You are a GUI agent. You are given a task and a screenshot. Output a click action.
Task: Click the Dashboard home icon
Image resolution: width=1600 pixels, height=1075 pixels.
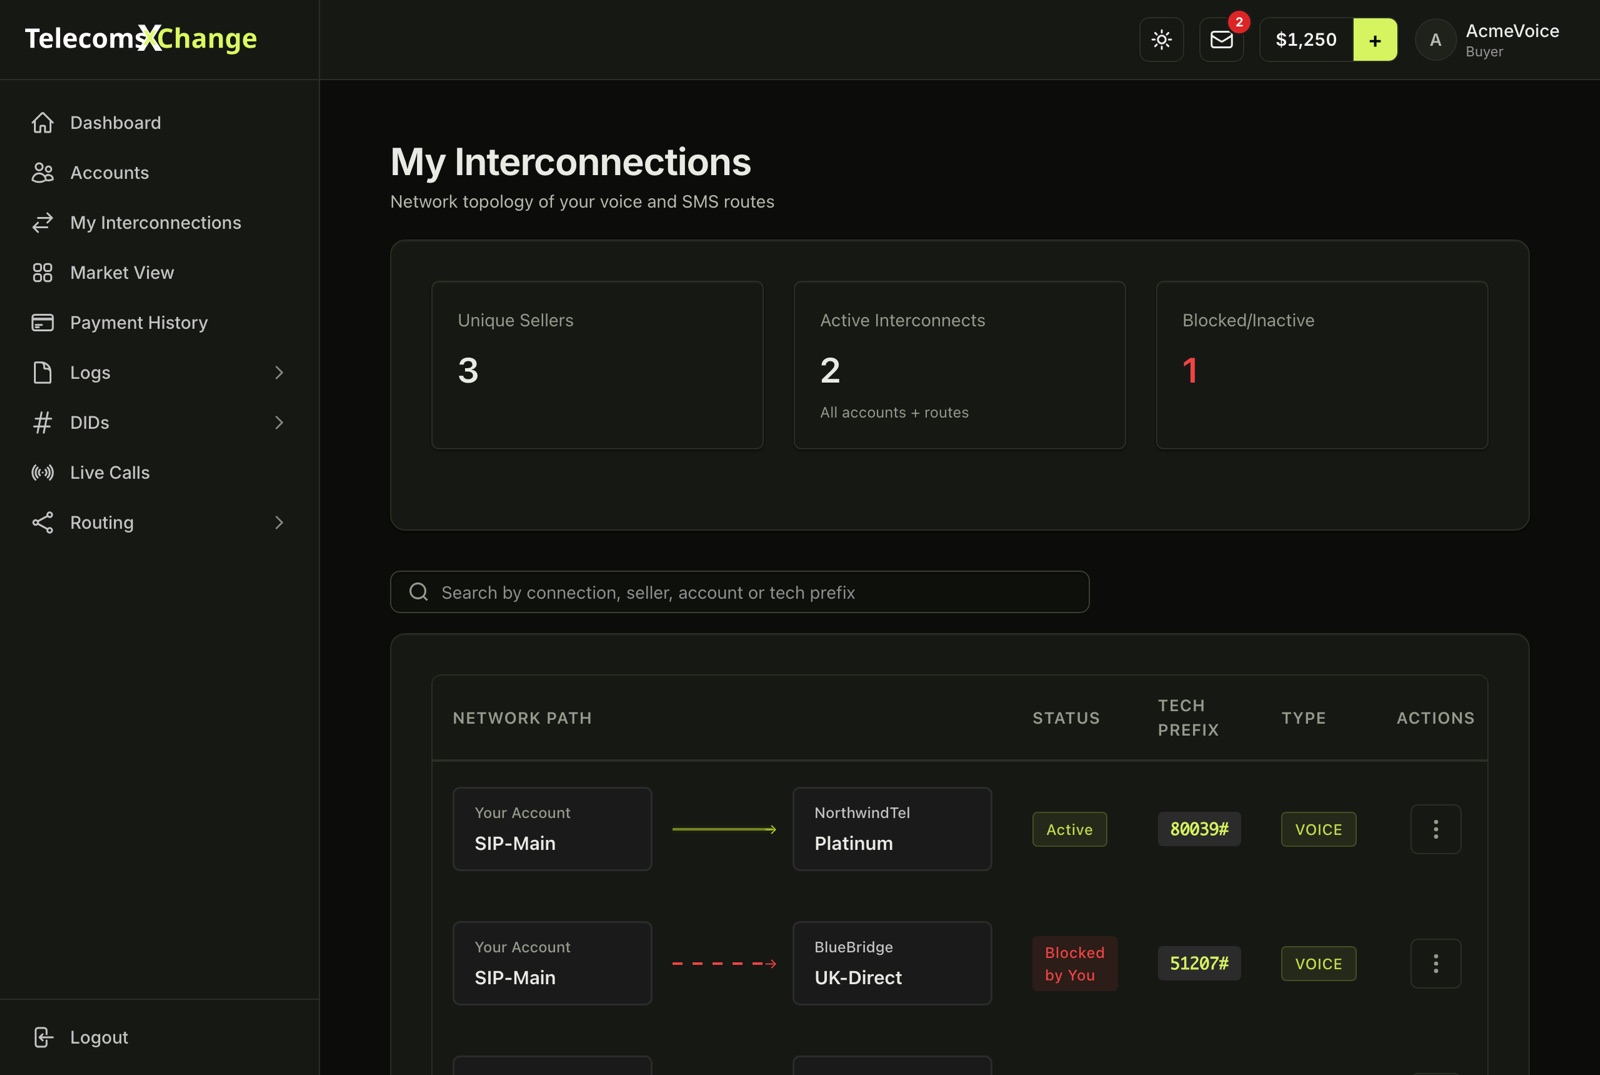tap(42, 122)
